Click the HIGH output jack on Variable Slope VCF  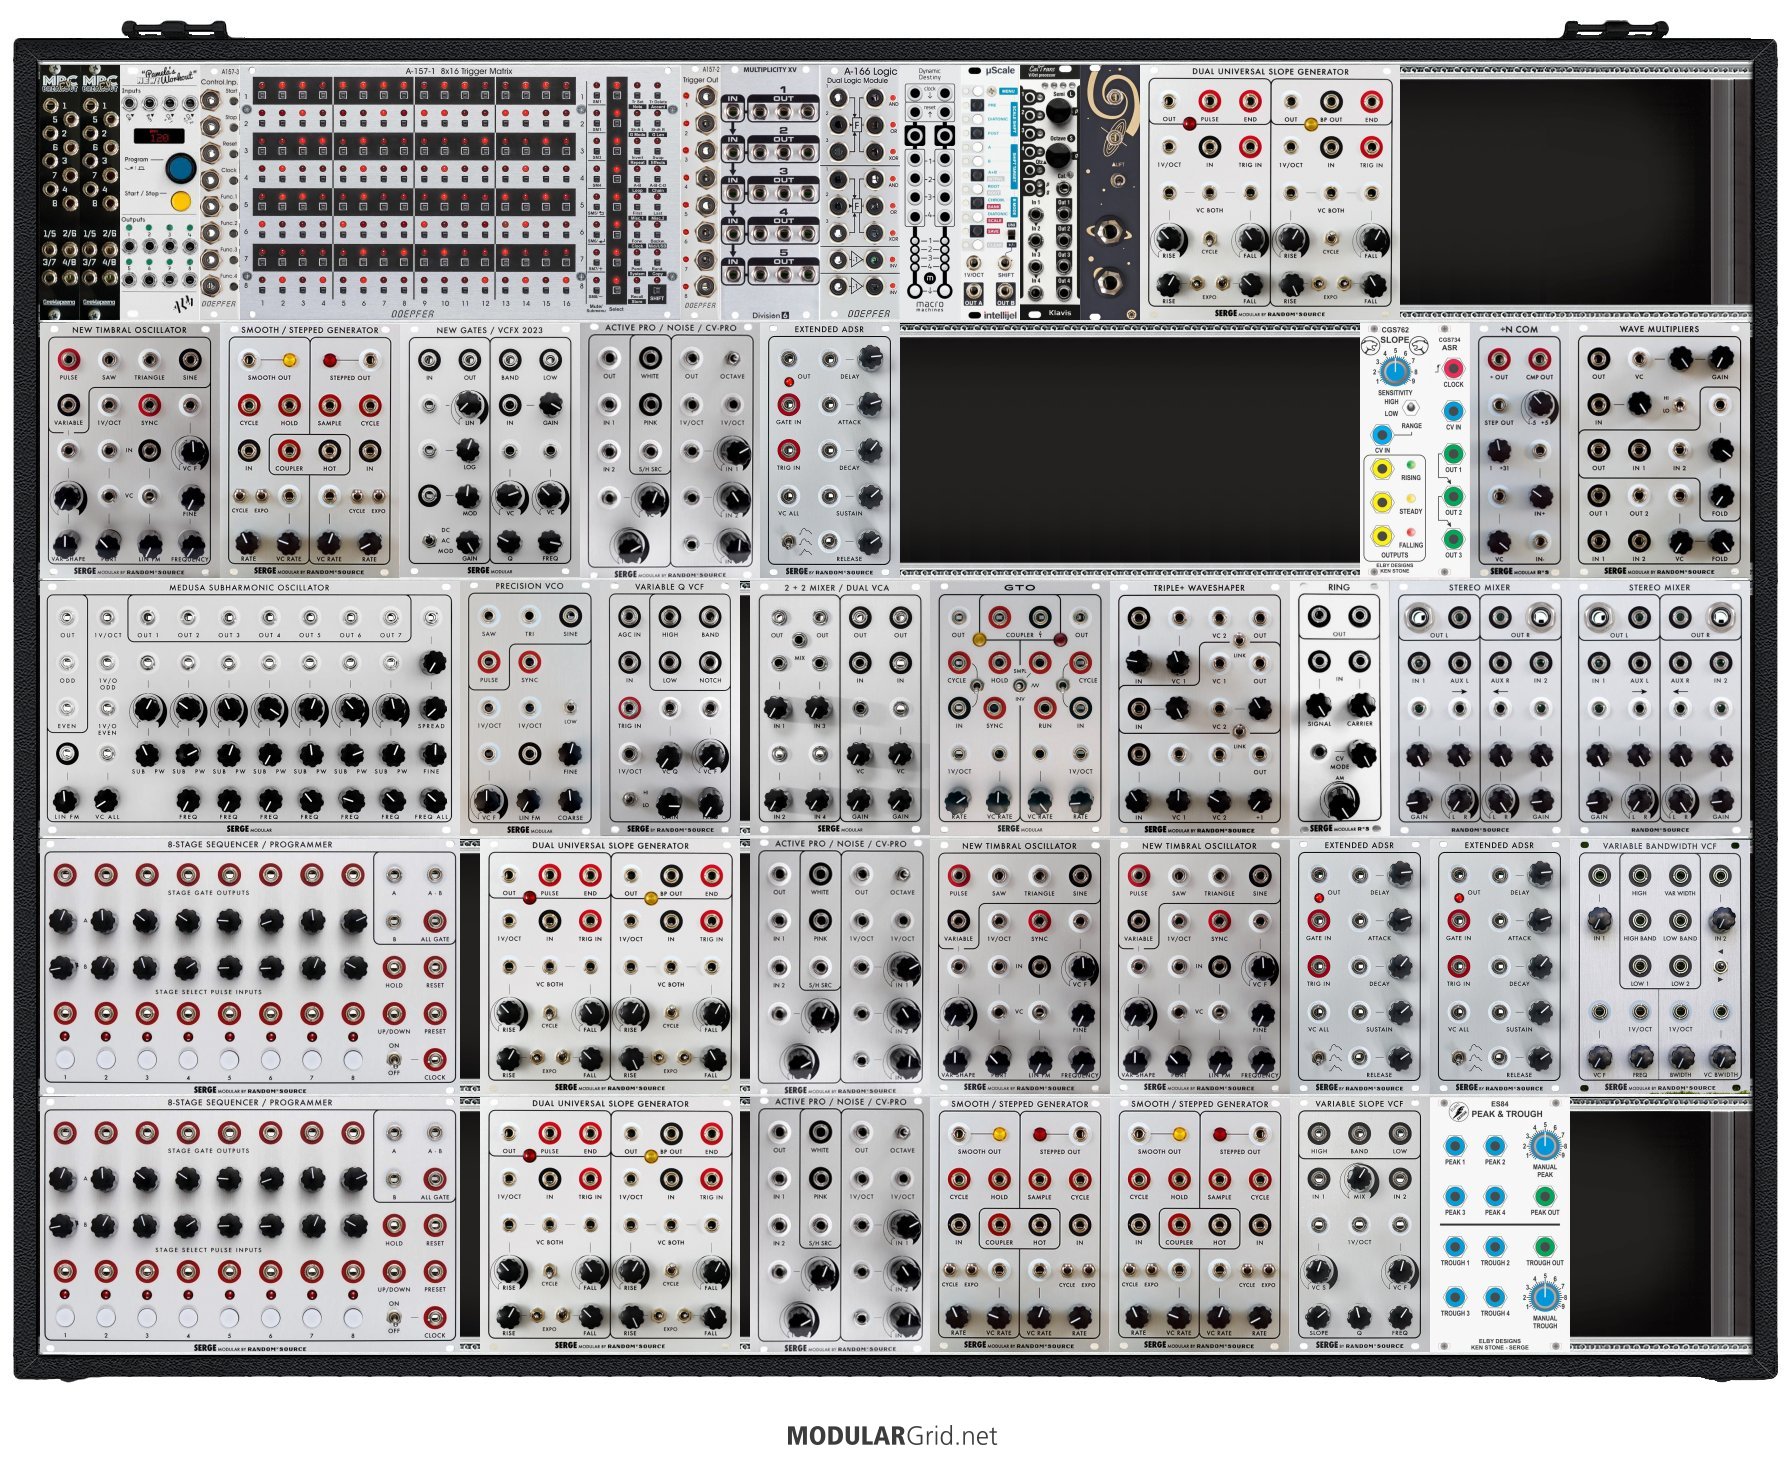point(1319,1133)
